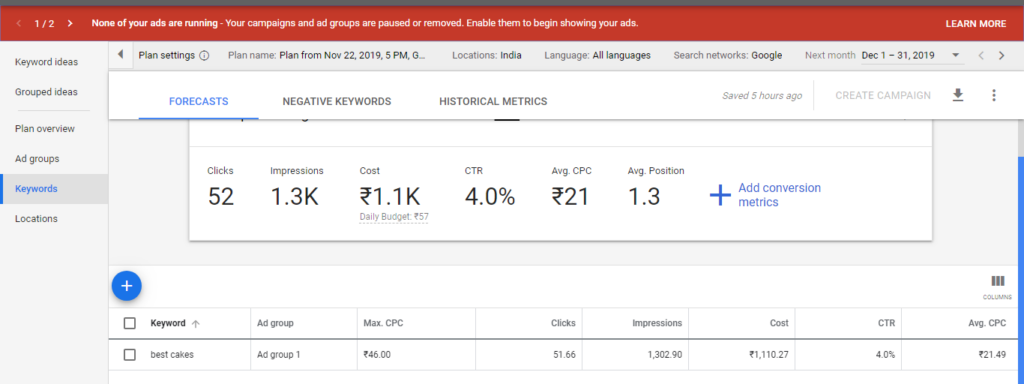Sort by Max. CPC column header
Image resolution: width=1024 pixels, height=384 pixels.
pos(383,323)
